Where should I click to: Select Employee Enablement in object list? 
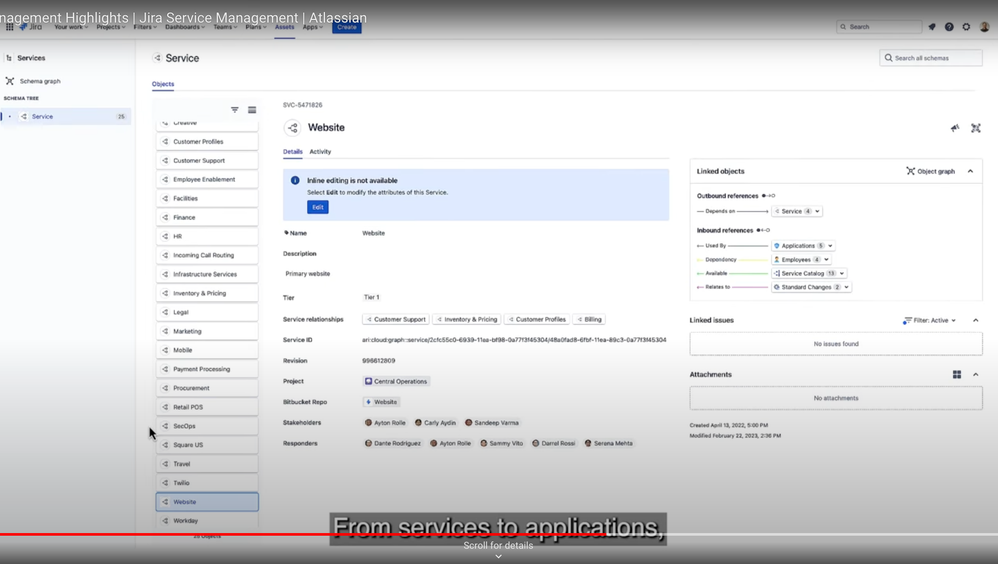[207, 180]
